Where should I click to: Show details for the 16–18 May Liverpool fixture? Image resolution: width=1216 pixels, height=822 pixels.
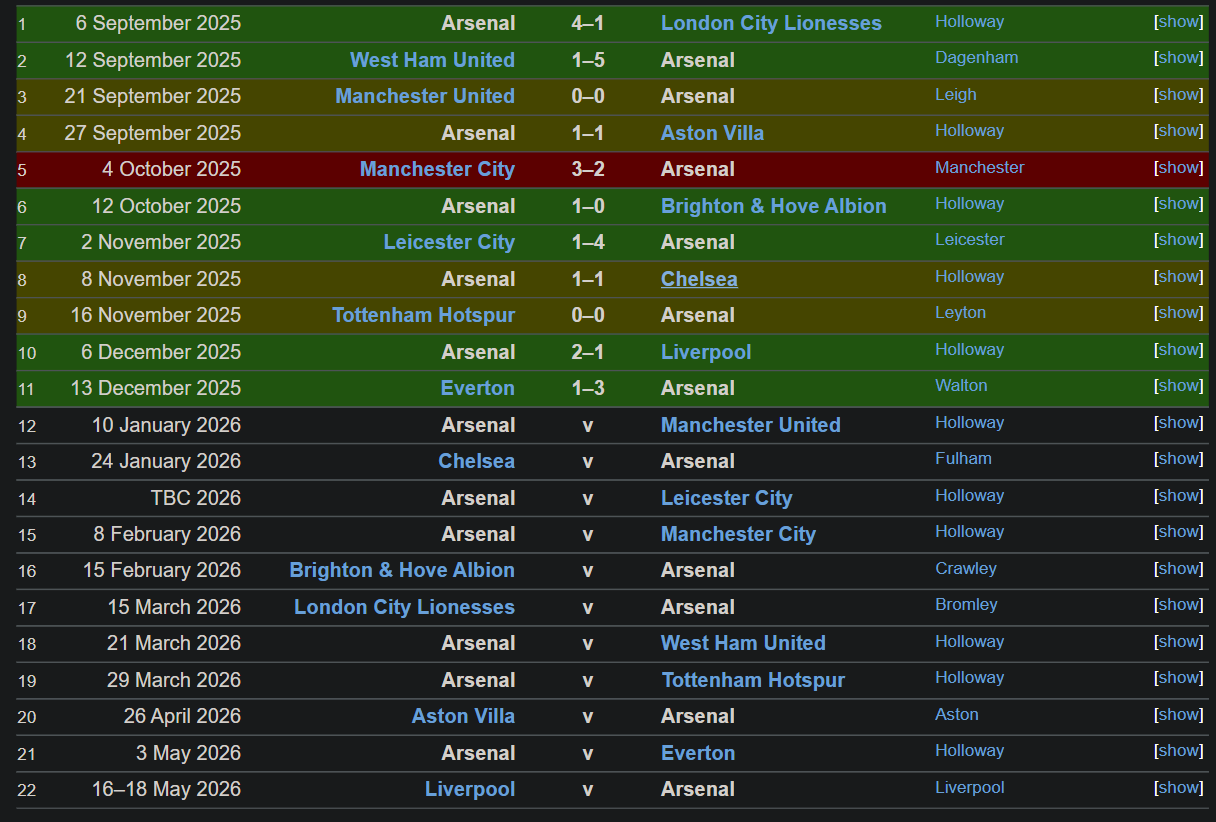pos(1180,787)
